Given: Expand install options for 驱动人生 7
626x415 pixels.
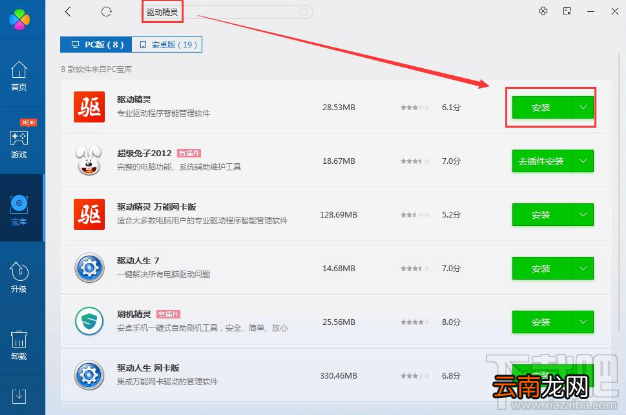Looking at the screenshot, I should [x=583, y=268].
